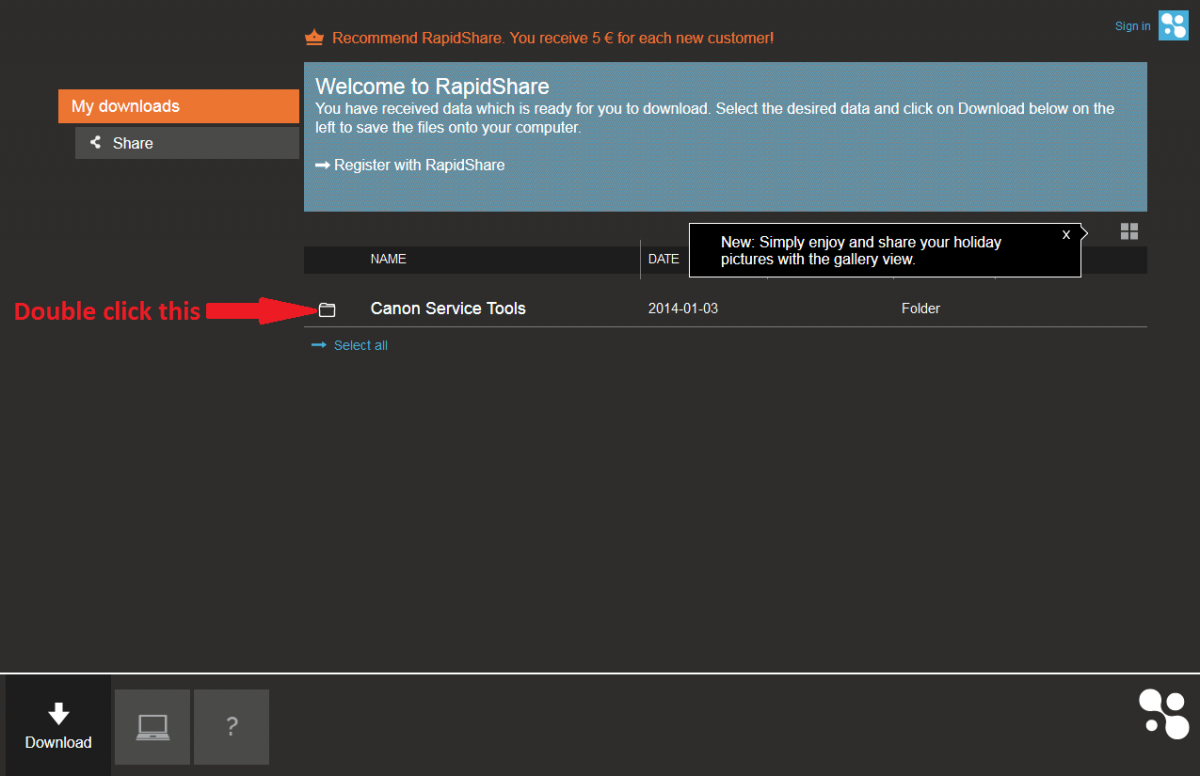Click Register with RapidShare link
1200x776 pixels.
[x=418, y=165]
